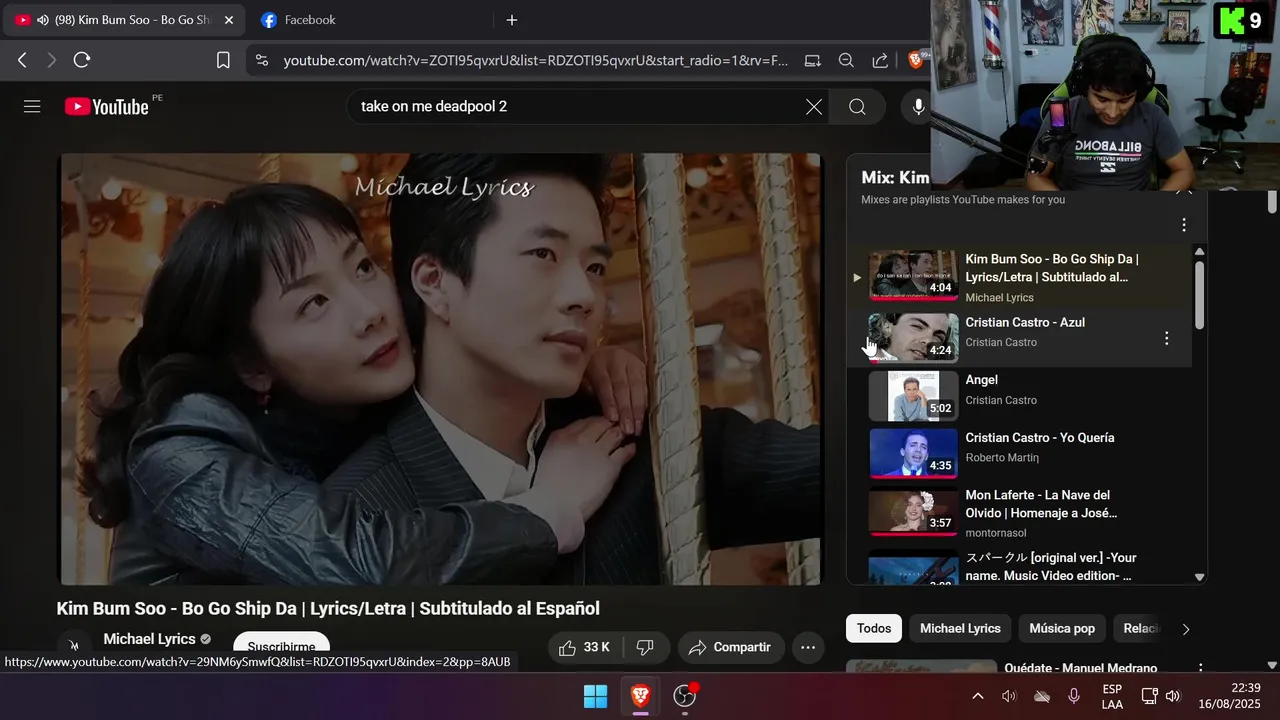Close the Kim Bum Soo tab
The width and height of the screenshot is (1280, 720).
click(x=228, y=20)
